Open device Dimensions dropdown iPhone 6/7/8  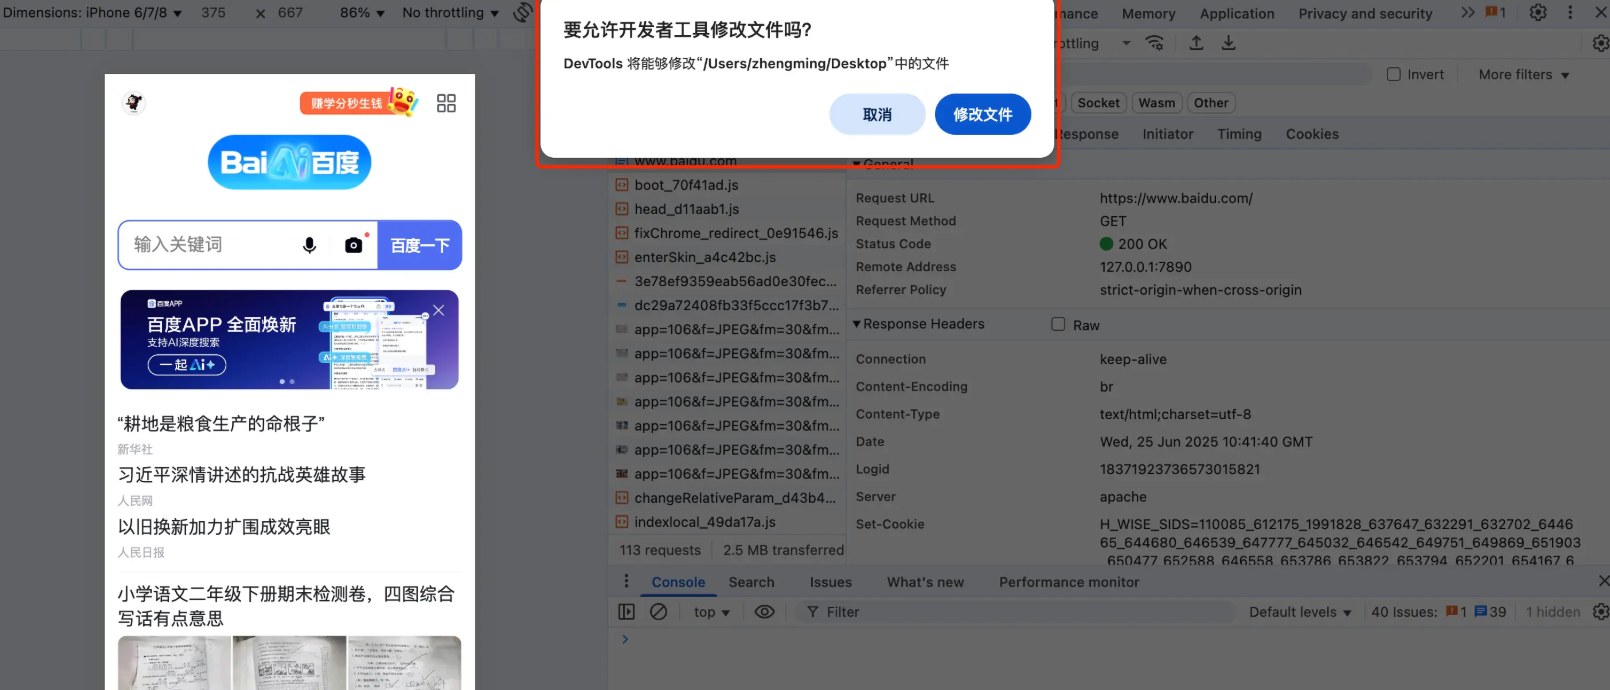point(93,13)
